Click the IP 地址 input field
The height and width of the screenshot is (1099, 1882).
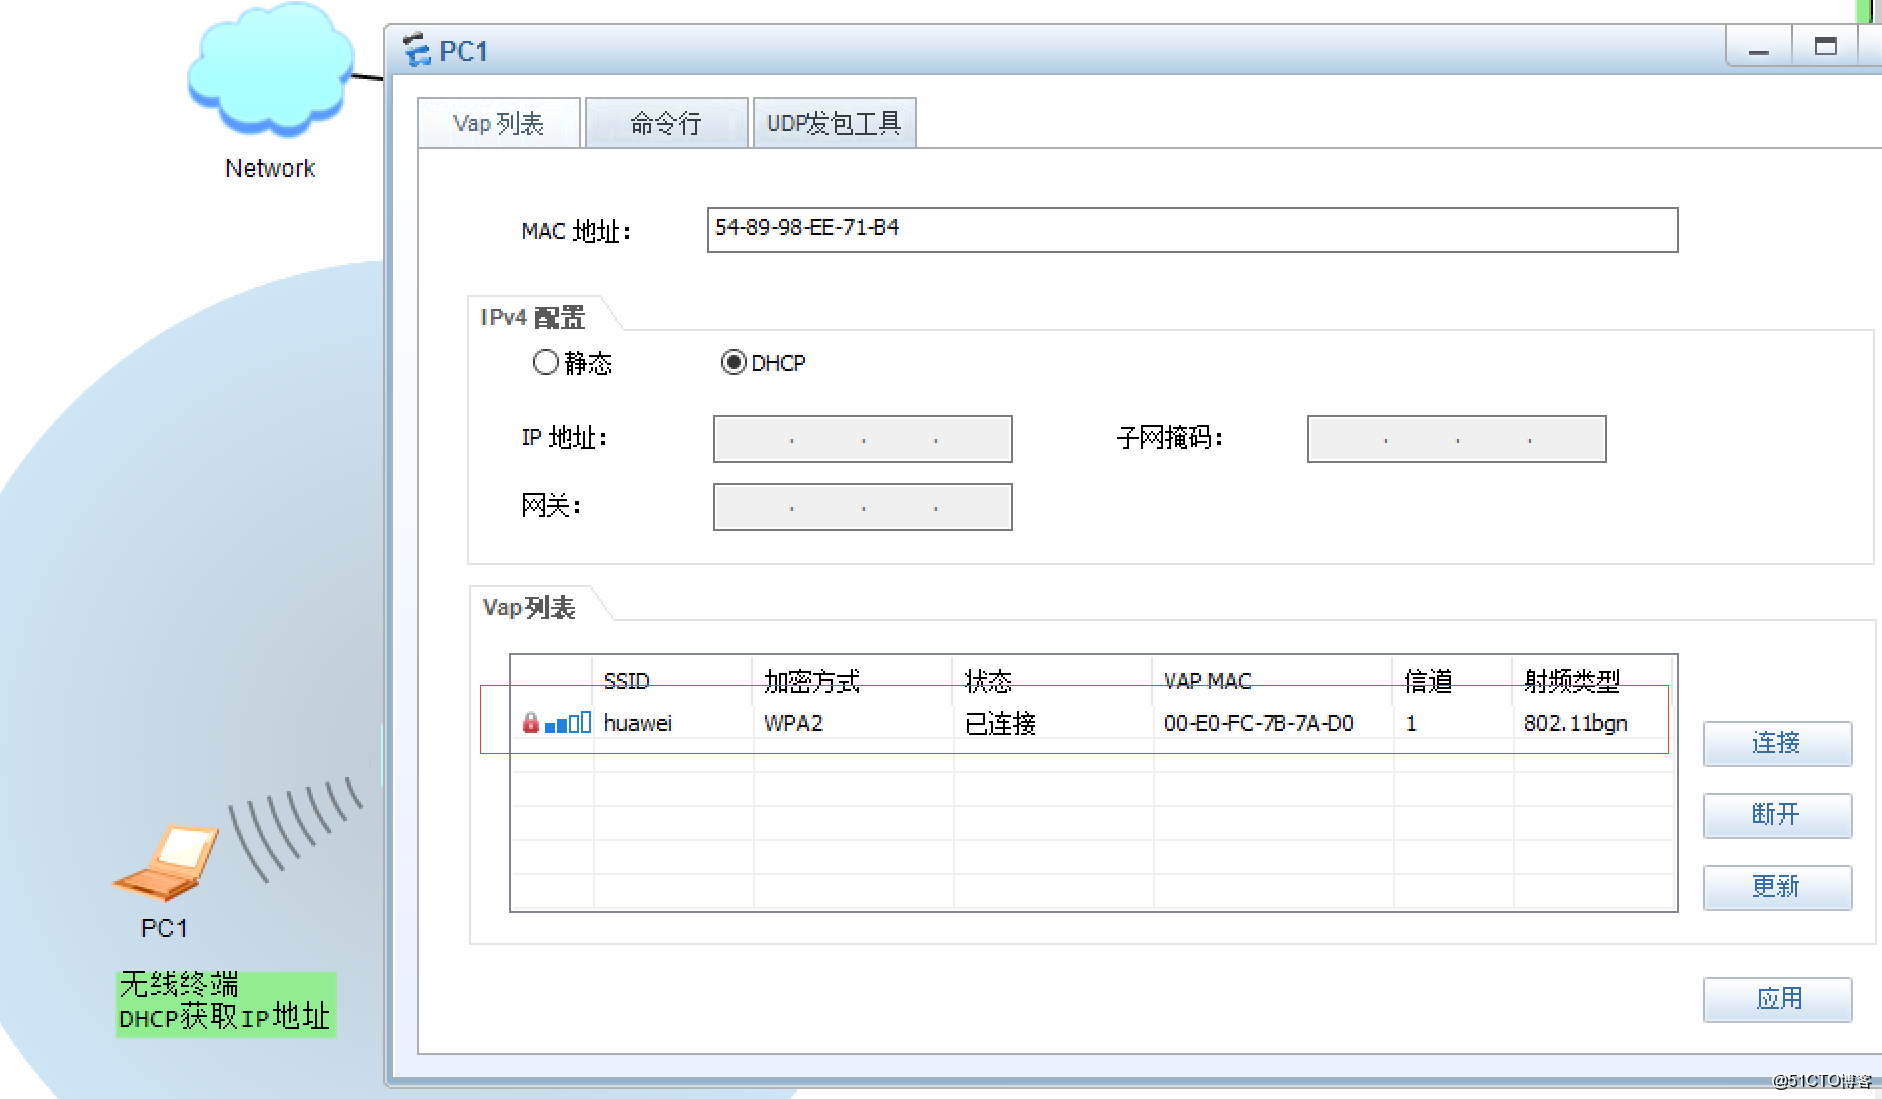point(862,439)
